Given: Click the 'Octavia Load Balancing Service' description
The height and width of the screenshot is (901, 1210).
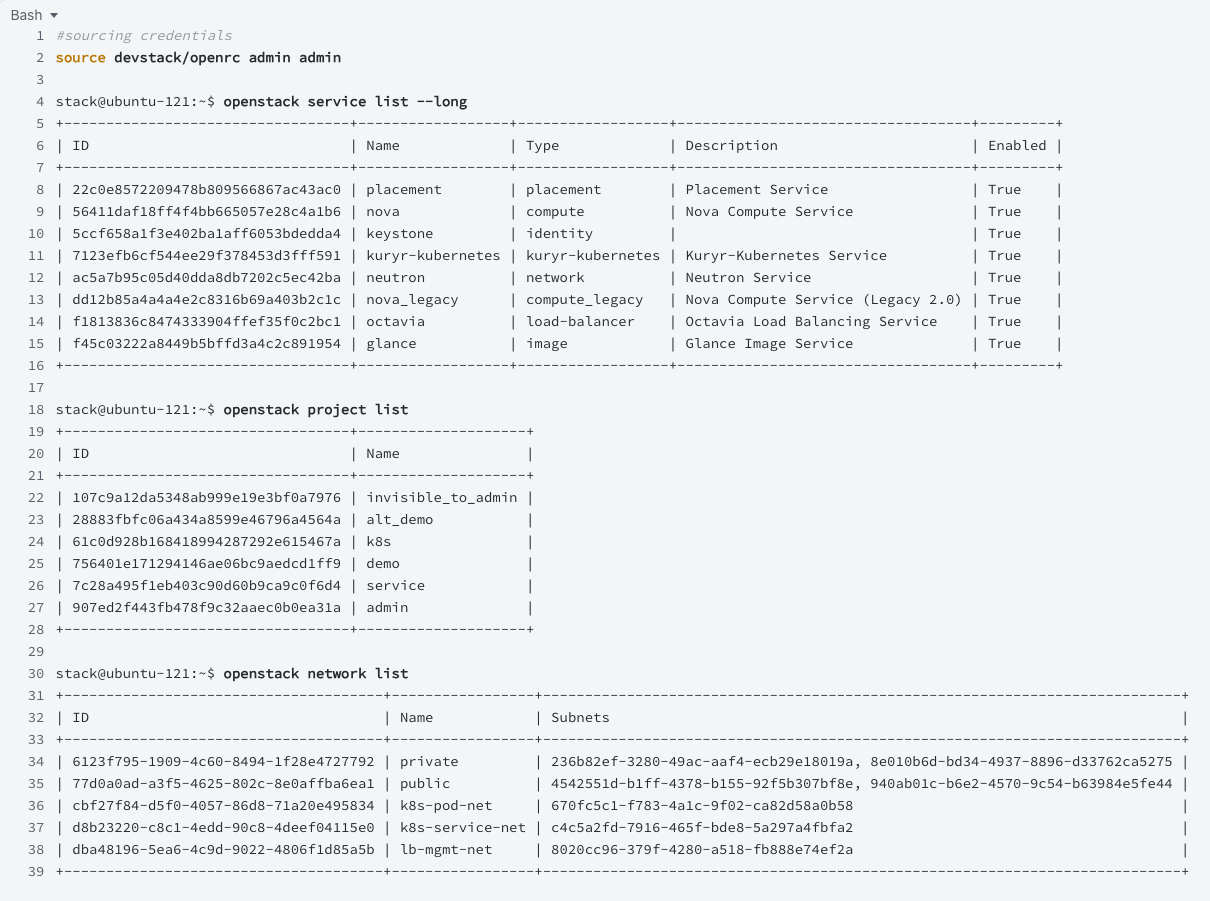Looking at the screenshot, I should [811, 322].
